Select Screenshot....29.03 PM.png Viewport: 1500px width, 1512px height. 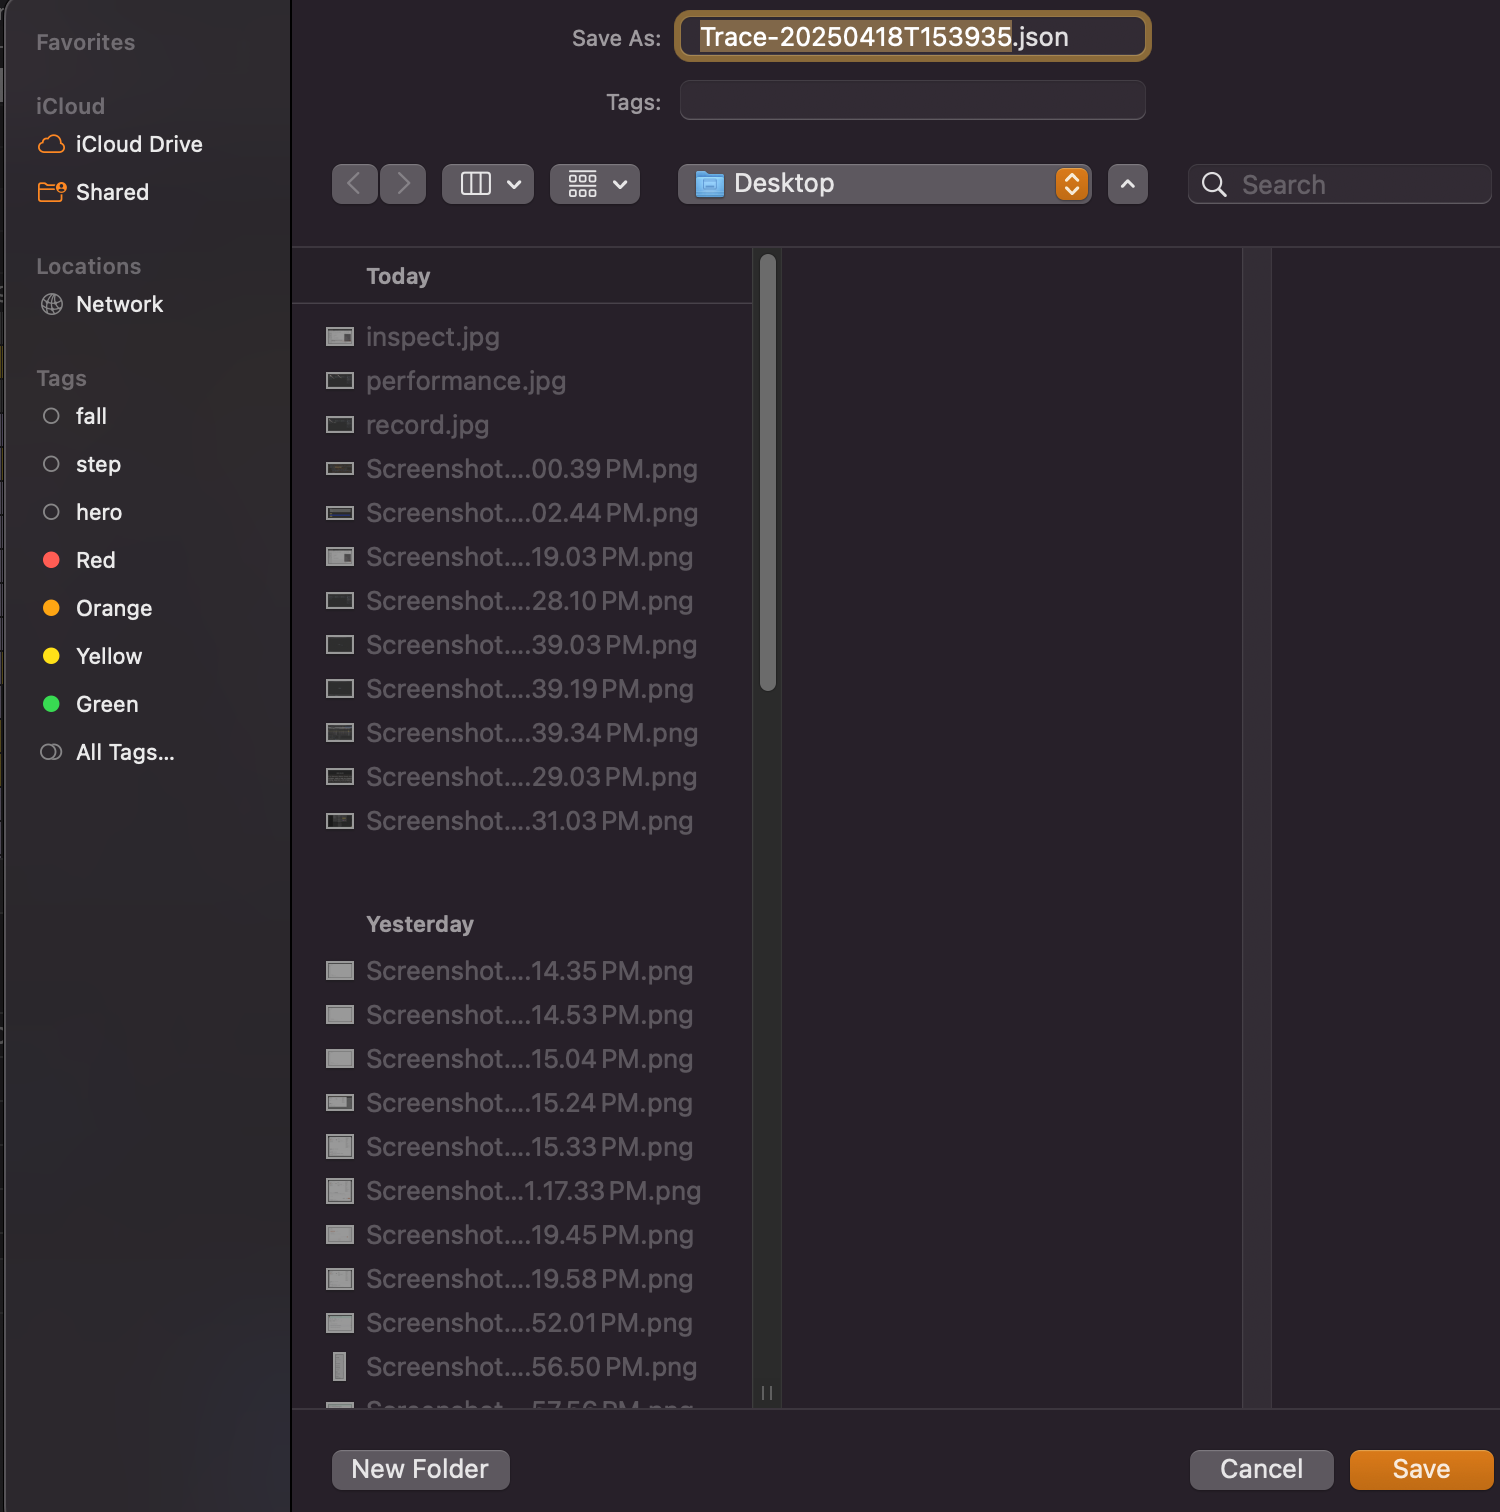click(x=532, y=777)
